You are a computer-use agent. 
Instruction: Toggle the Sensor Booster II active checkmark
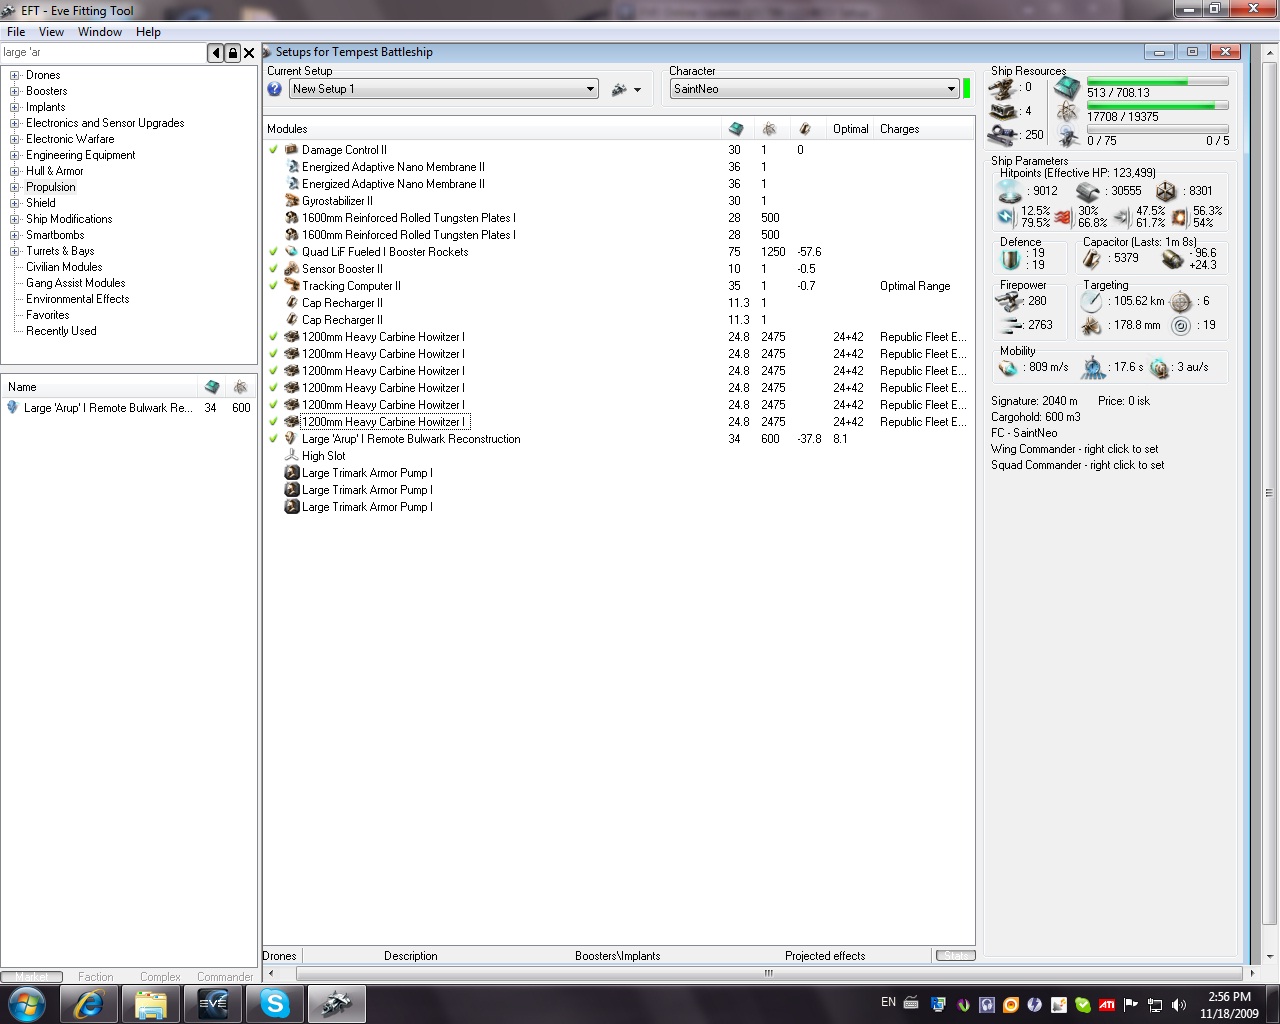pyautogui.click(x=273, y=269)
